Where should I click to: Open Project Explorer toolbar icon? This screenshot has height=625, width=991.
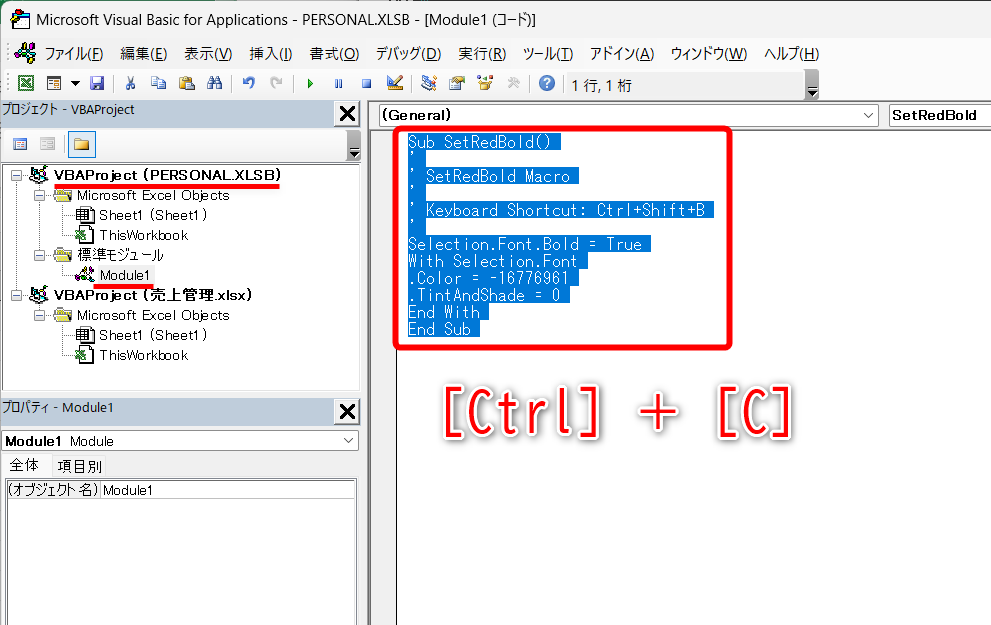coord(429,83)
